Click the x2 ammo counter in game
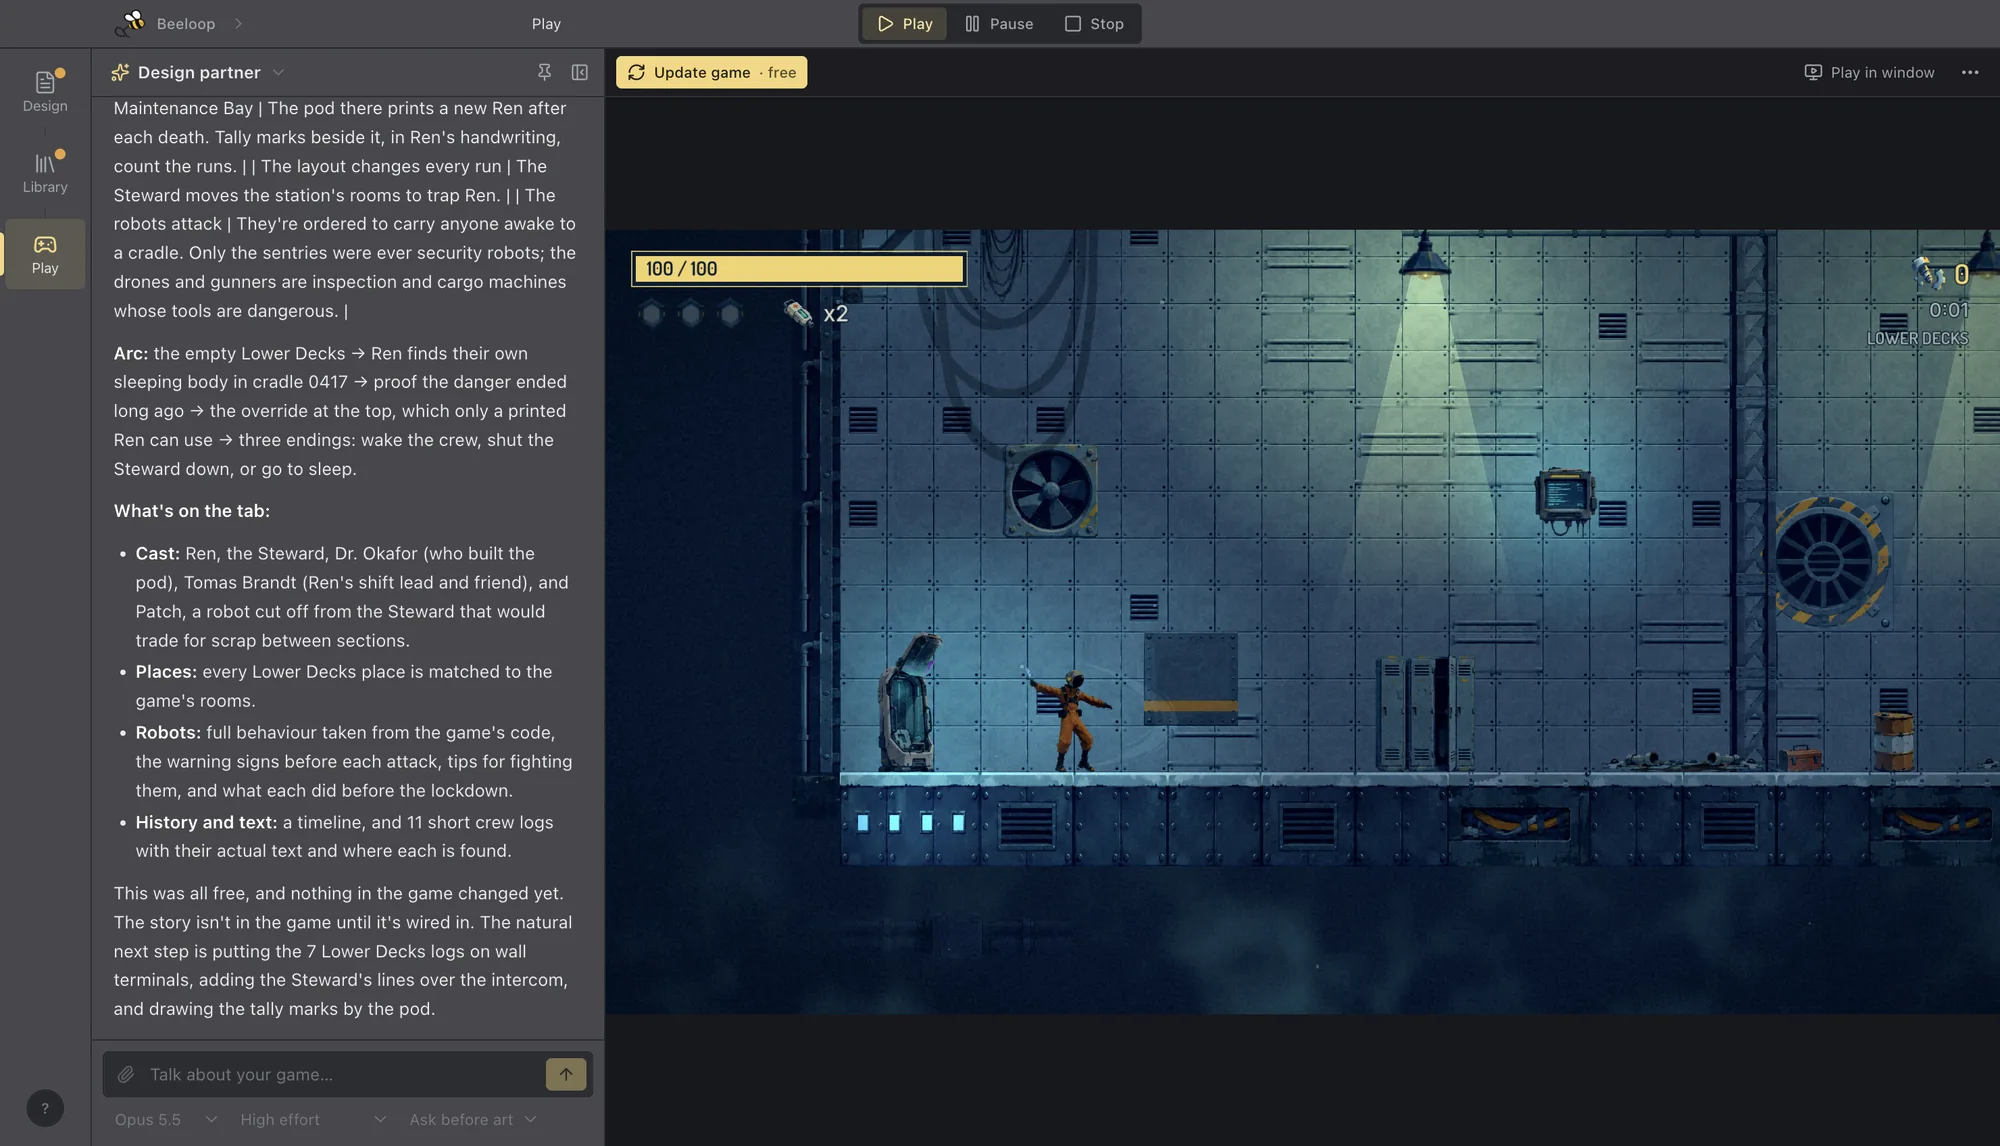This screenshot has width=2000, height=1146. [x=836, y=314]
